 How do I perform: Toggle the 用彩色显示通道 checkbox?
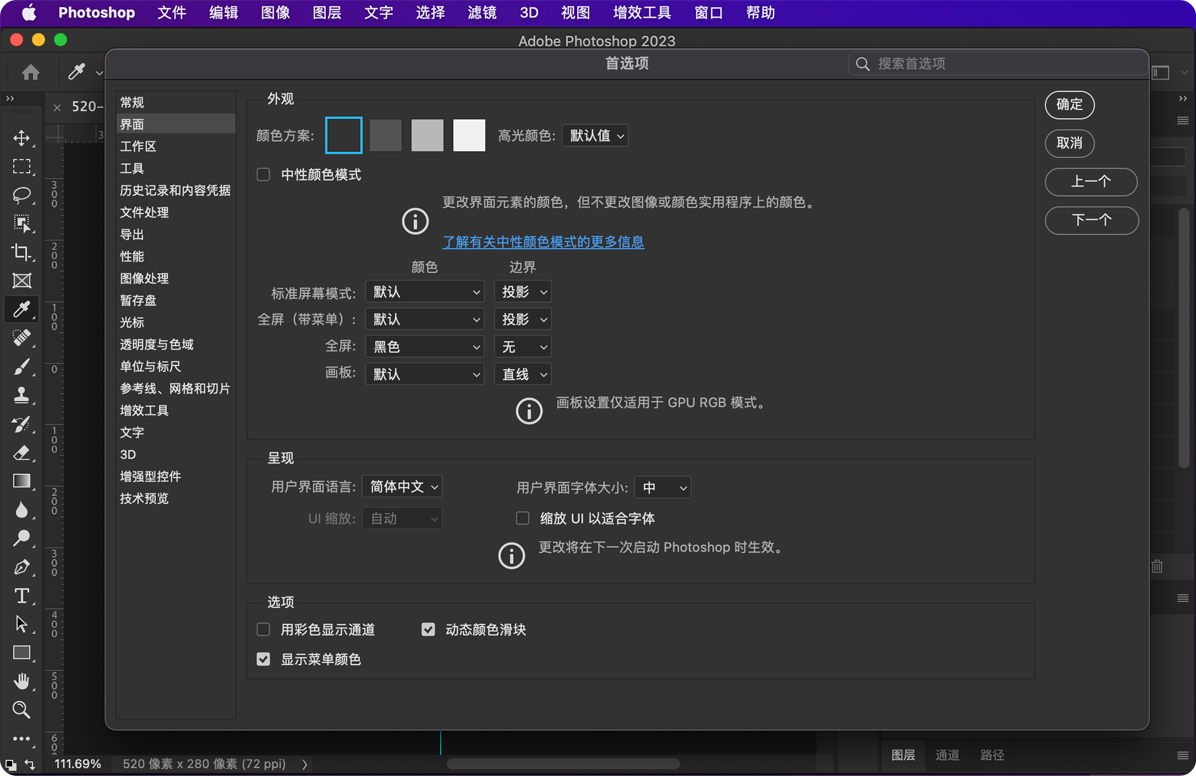point(264,630)
